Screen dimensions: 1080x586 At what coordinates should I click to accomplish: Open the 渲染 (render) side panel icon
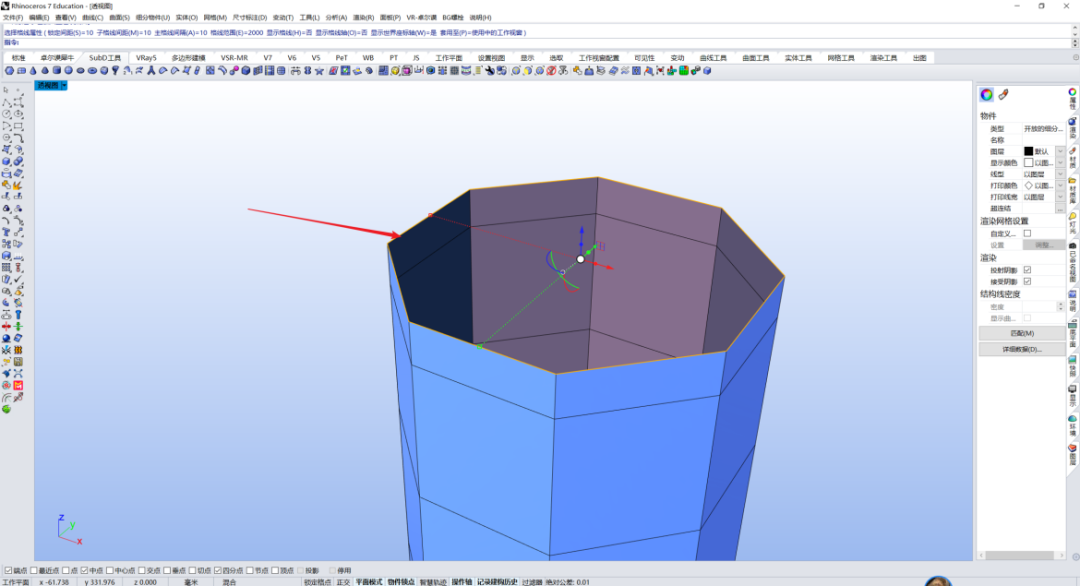(x=1072, y=129)
